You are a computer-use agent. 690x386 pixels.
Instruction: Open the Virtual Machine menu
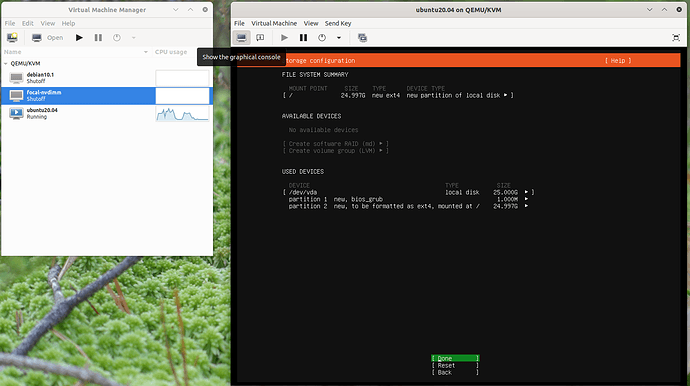click(274, 23)
